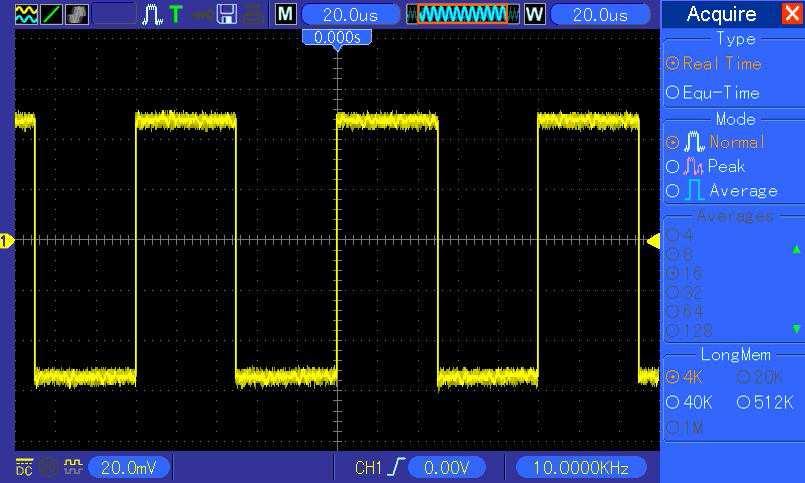805x483 pixels.
Task: Click the waveform memory overview bar
Action: [463, 14]
